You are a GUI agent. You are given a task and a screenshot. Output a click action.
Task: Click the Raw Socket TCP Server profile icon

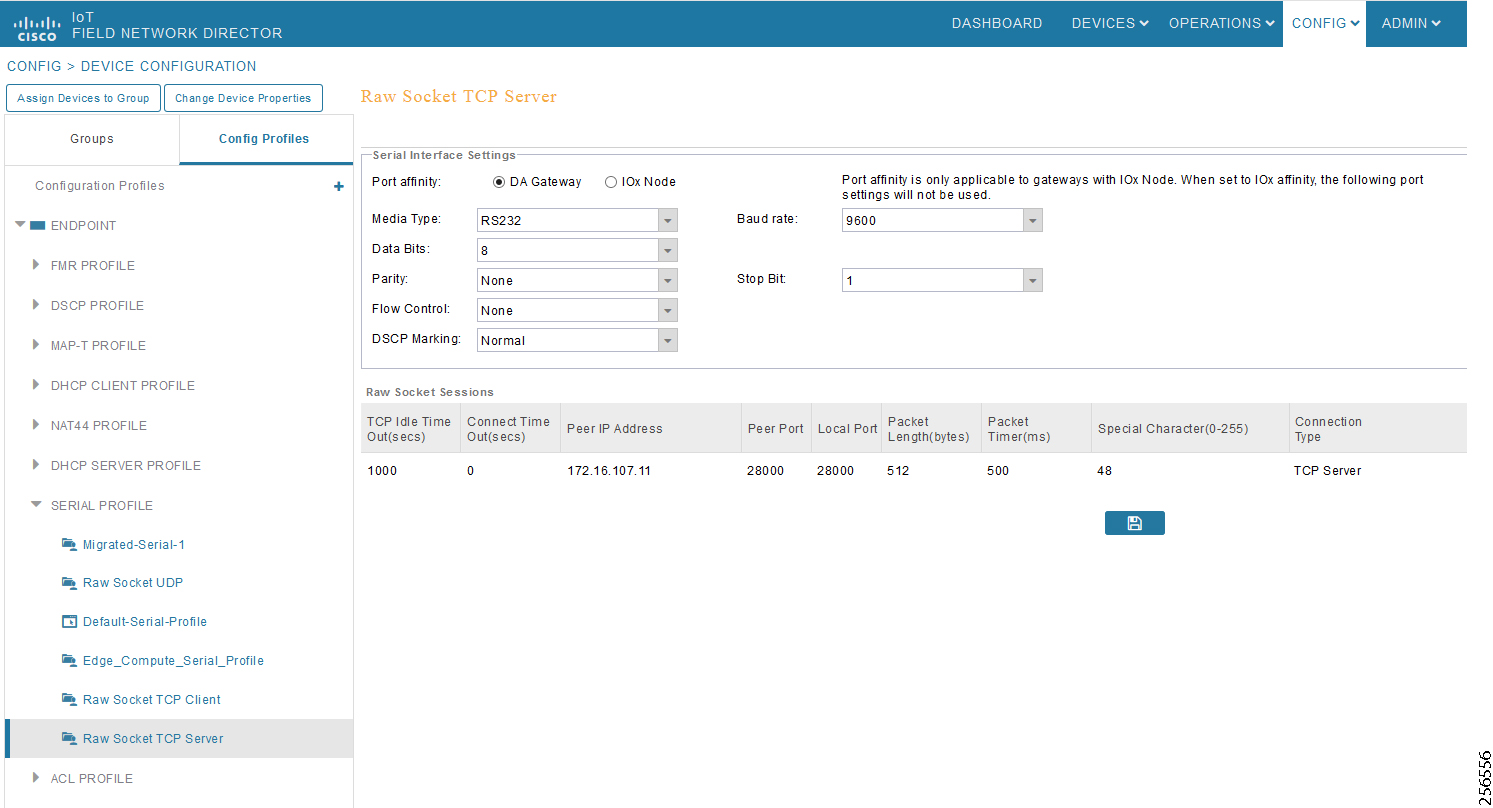point(69,738)
